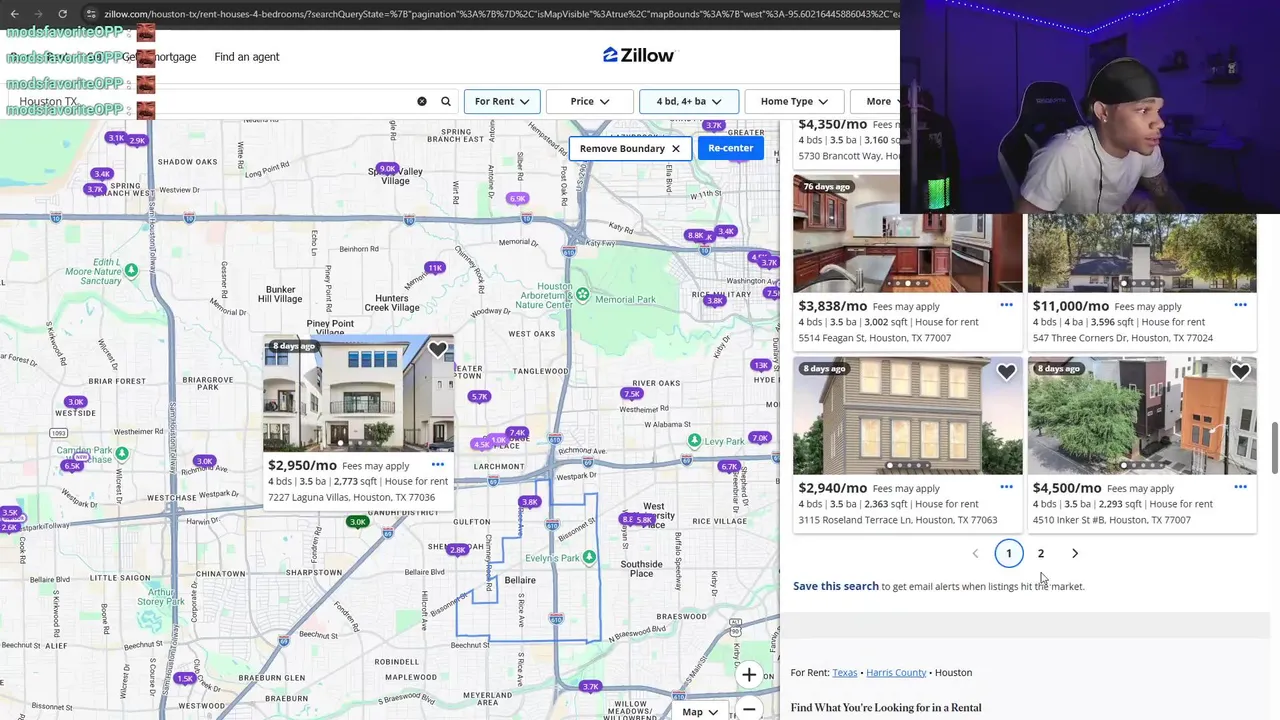Open Find an agent menu
This screenshot has height=720, width=1280.
(x=246, y=56)
